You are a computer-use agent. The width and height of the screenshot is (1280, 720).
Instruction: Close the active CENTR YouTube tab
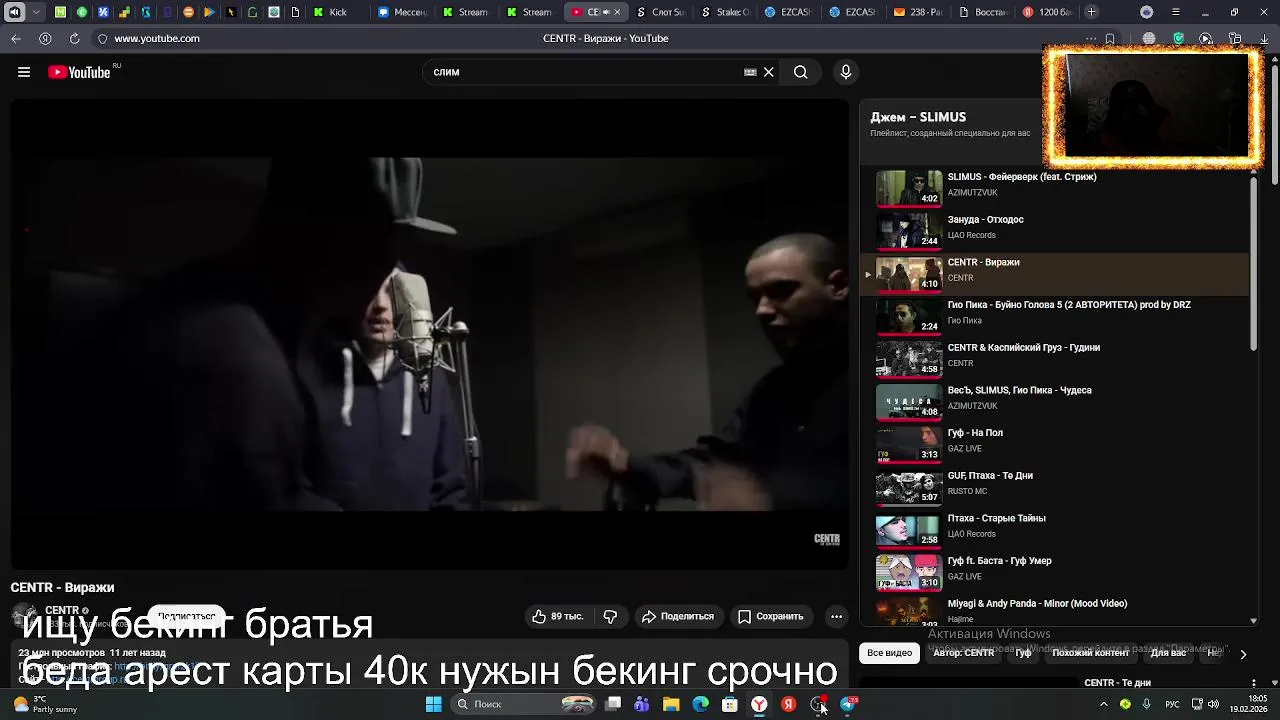tap(616, 12)
